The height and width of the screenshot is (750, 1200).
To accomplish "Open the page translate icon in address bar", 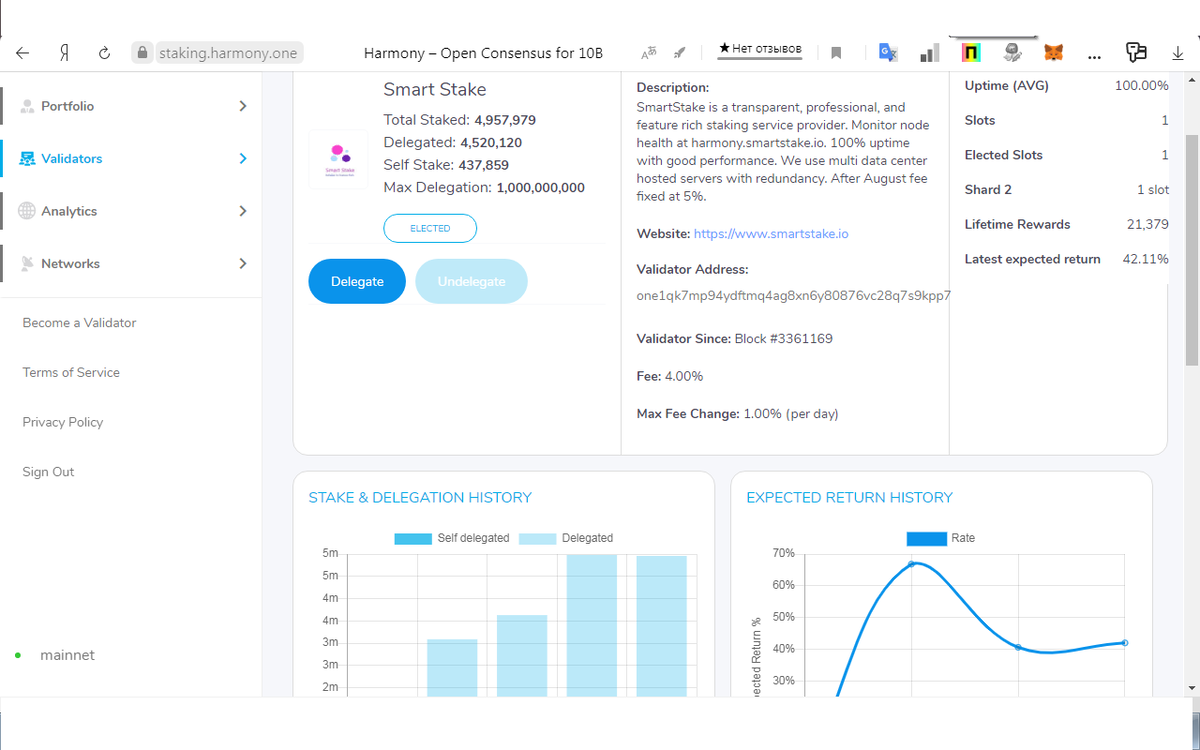I will (x=649, y=52).
